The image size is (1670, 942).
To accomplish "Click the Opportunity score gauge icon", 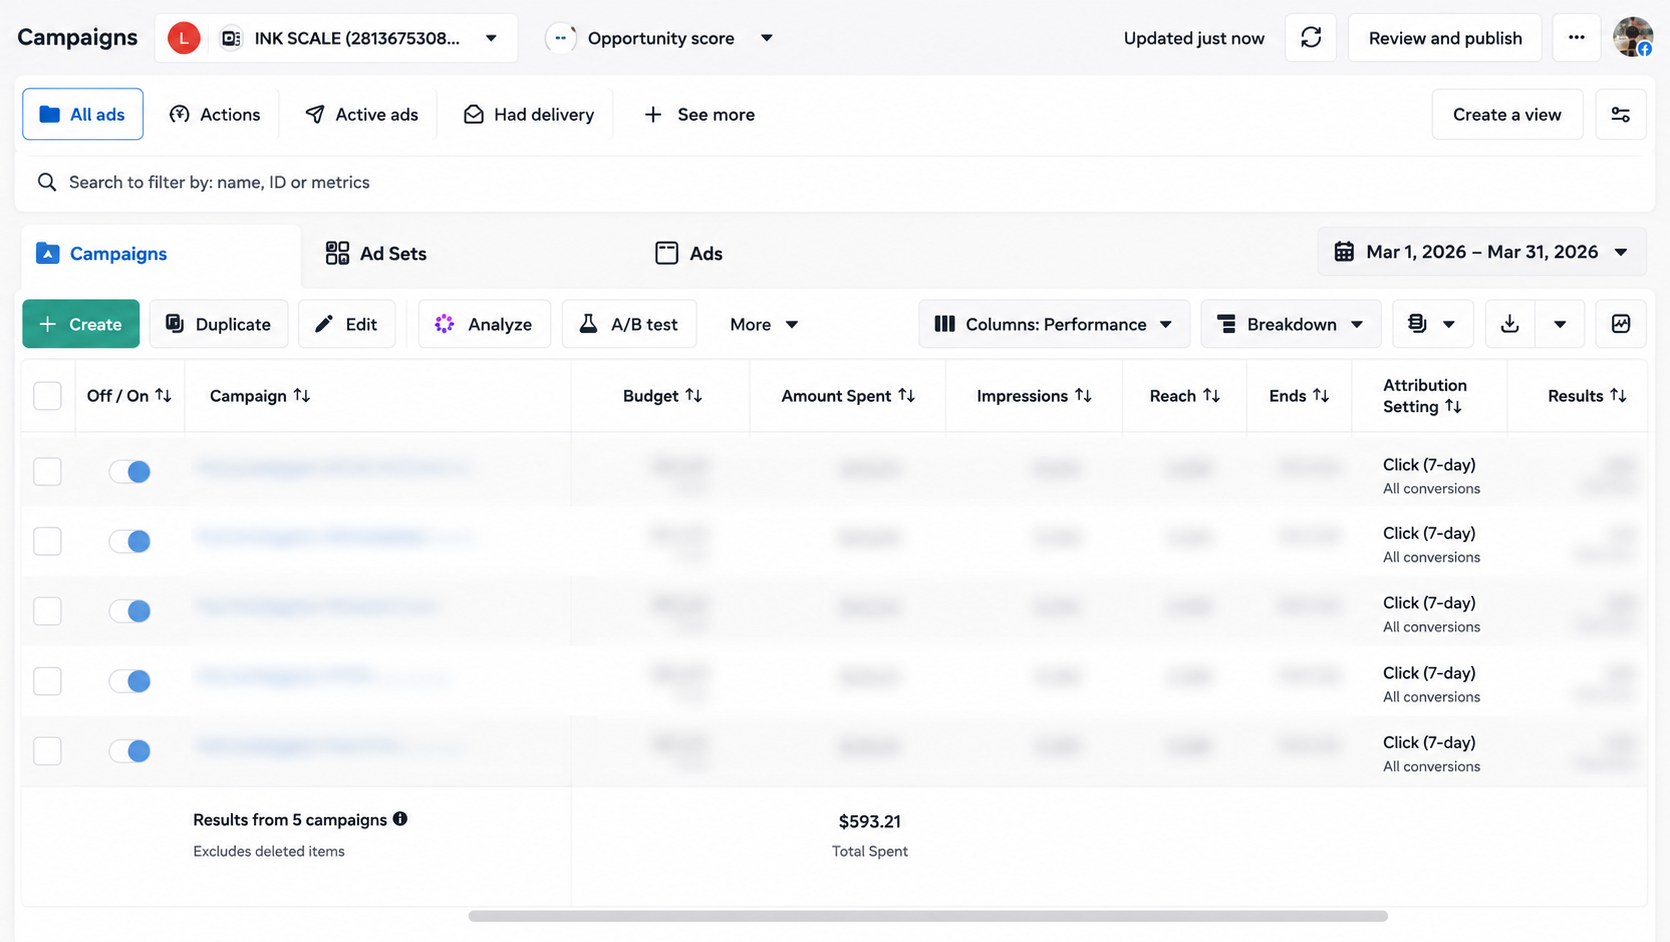I will (x=561, y=38).
